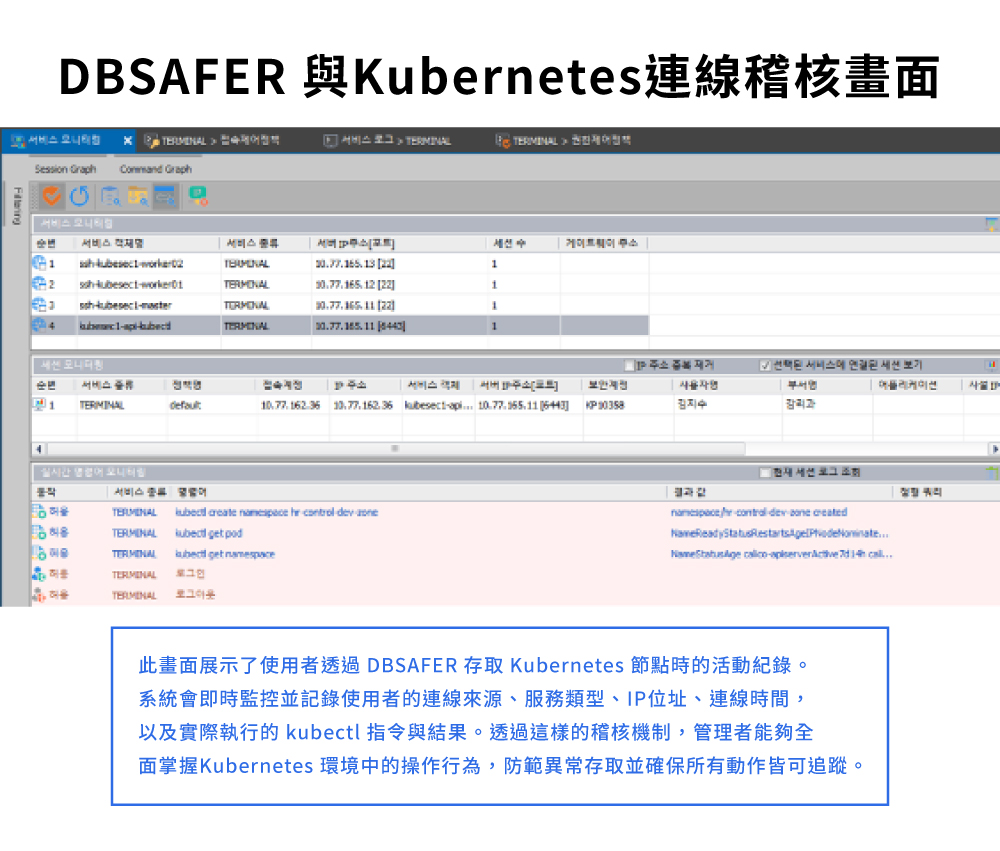The width and height of the screenshot is (1000, 851).
Task: Sort by the 결과 값 column header
Action: (779, 492)
